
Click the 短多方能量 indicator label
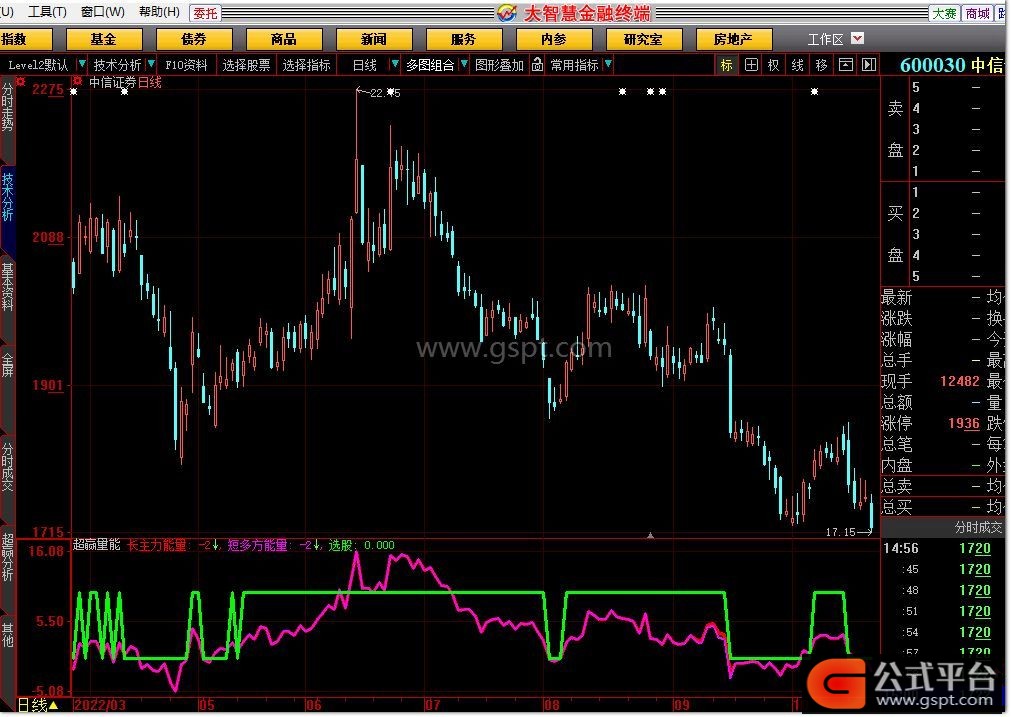point(258,545)
